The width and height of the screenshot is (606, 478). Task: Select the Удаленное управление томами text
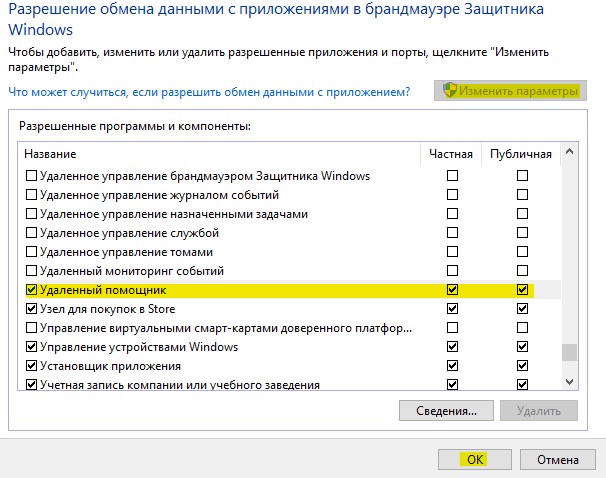(x=126, y=252)
